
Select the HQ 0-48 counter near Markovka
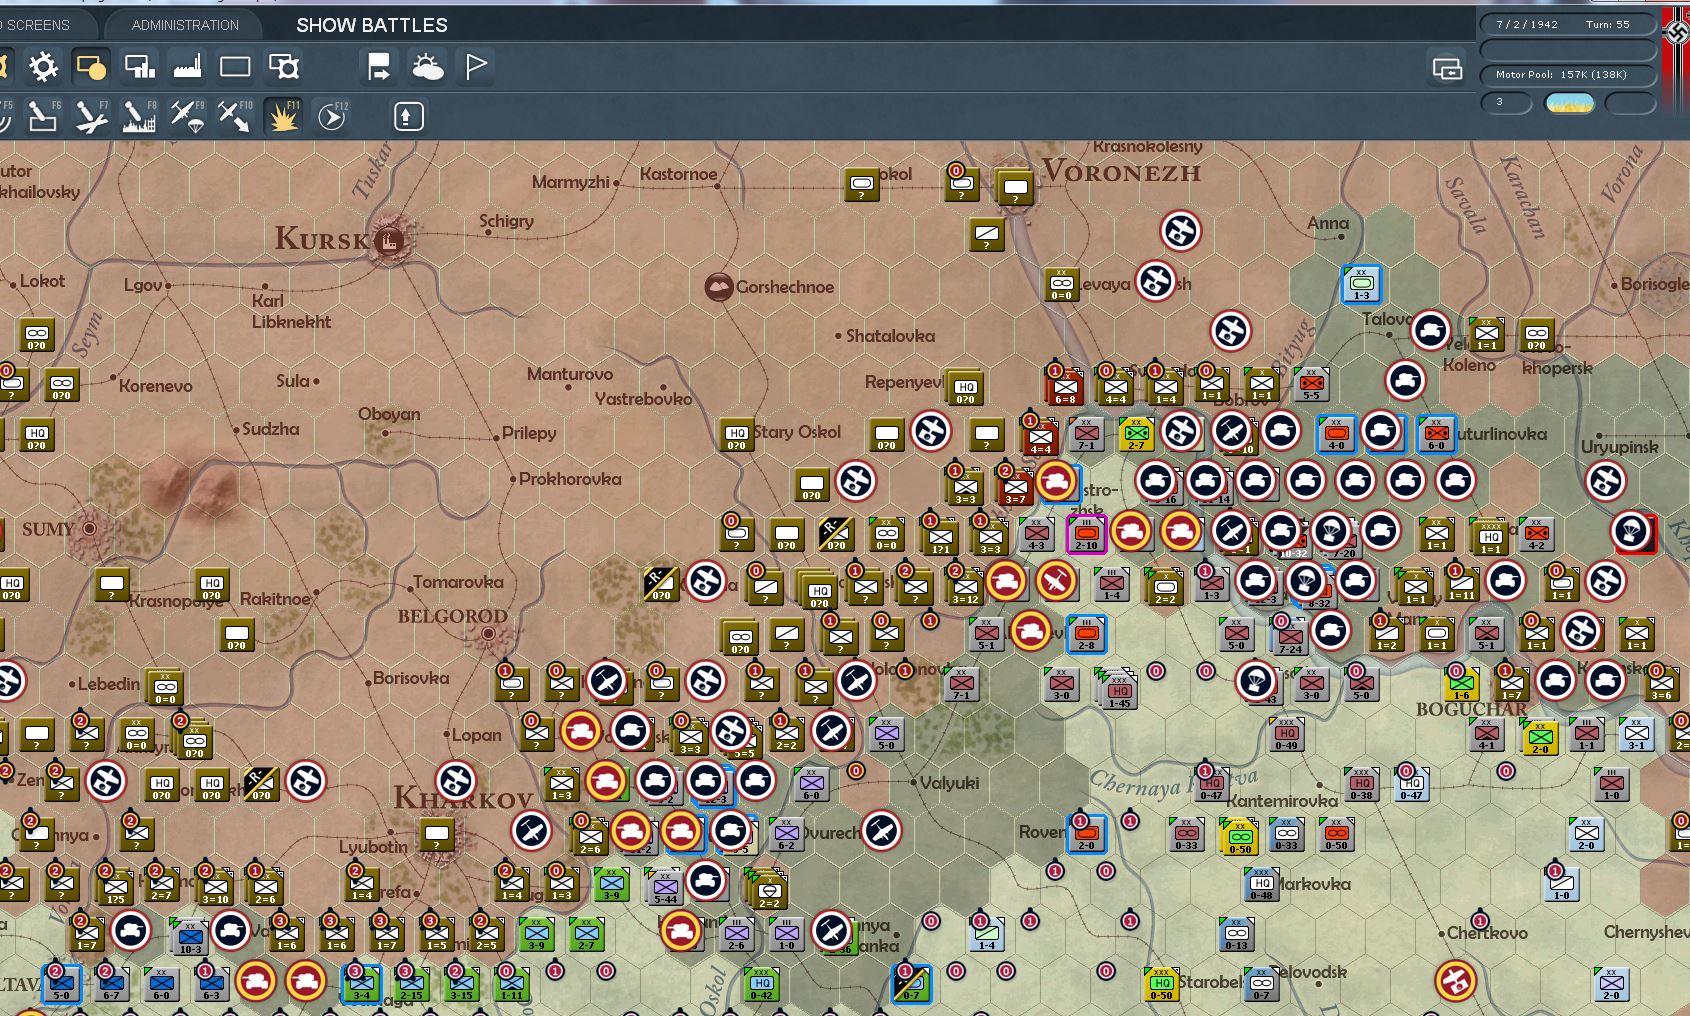point(1261,884)
